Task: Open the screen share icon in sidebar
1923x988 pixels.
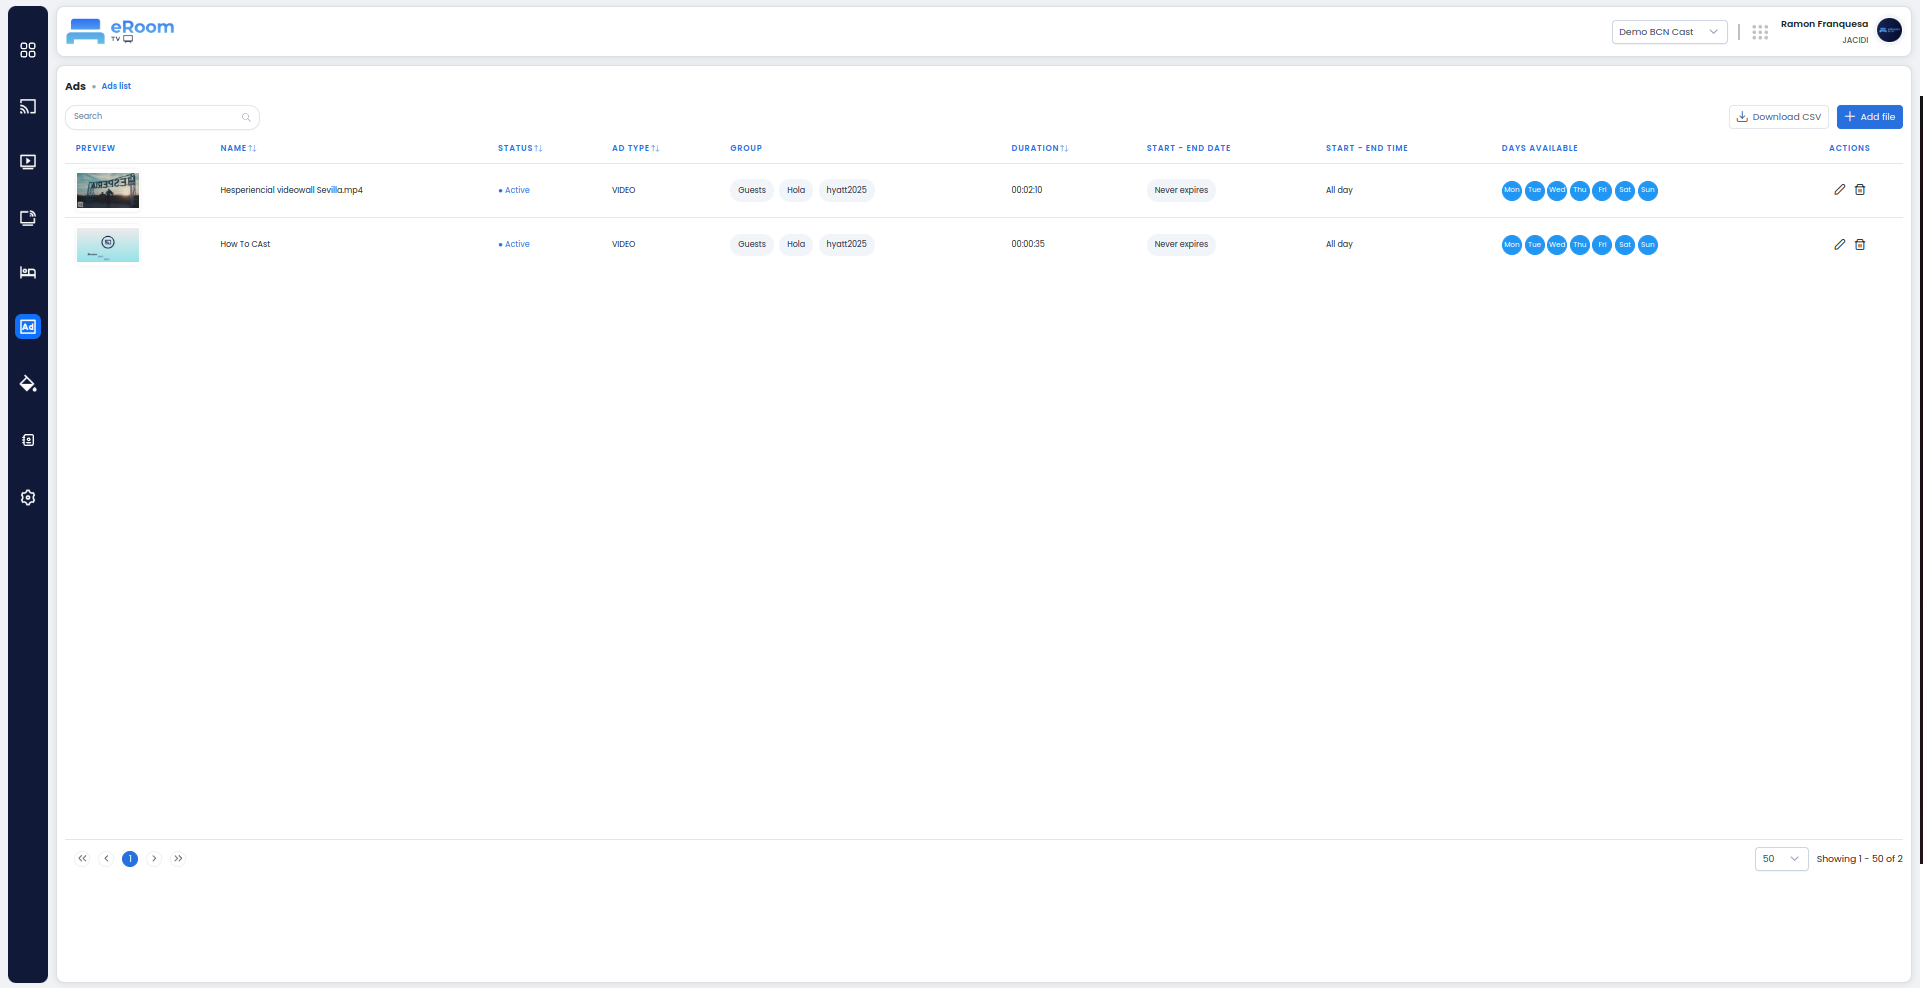Action: tap(28, 218)
